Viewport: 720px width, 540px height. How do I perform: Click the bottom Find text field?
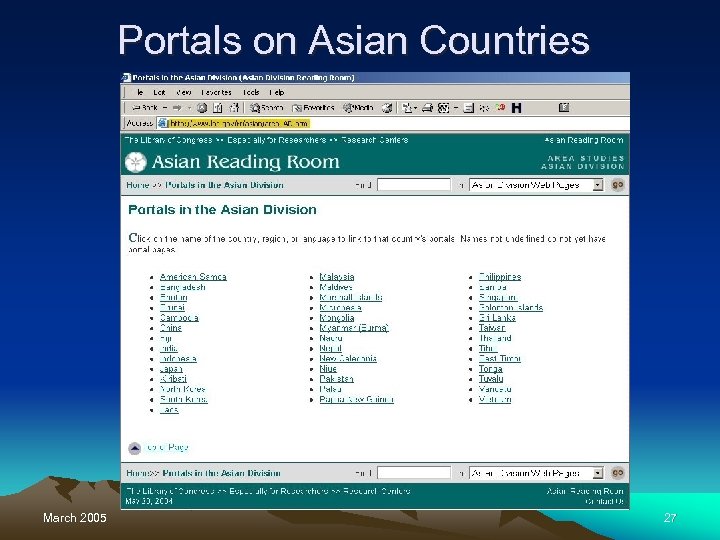coord(414,472)
